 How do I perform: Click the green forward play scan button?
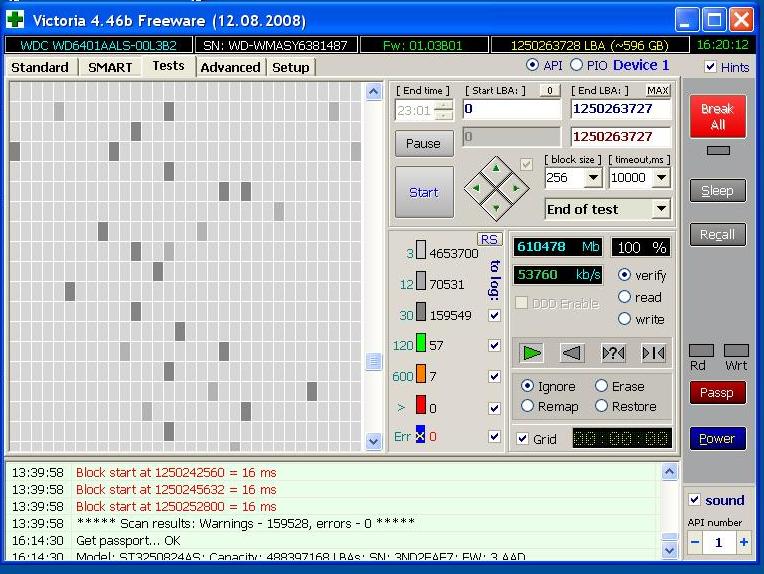532,352
